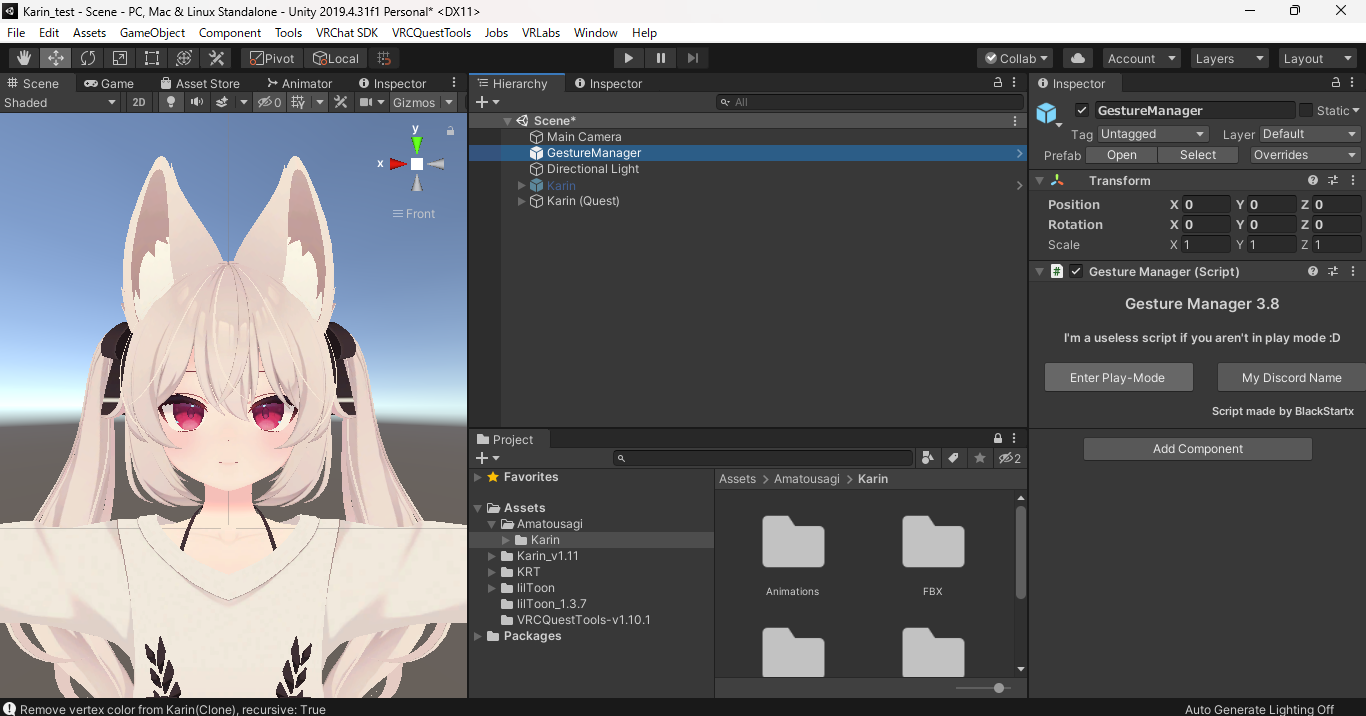Click save search star icon in Project
Viewport: 1366px width, 716px height.
pos(980,458)
